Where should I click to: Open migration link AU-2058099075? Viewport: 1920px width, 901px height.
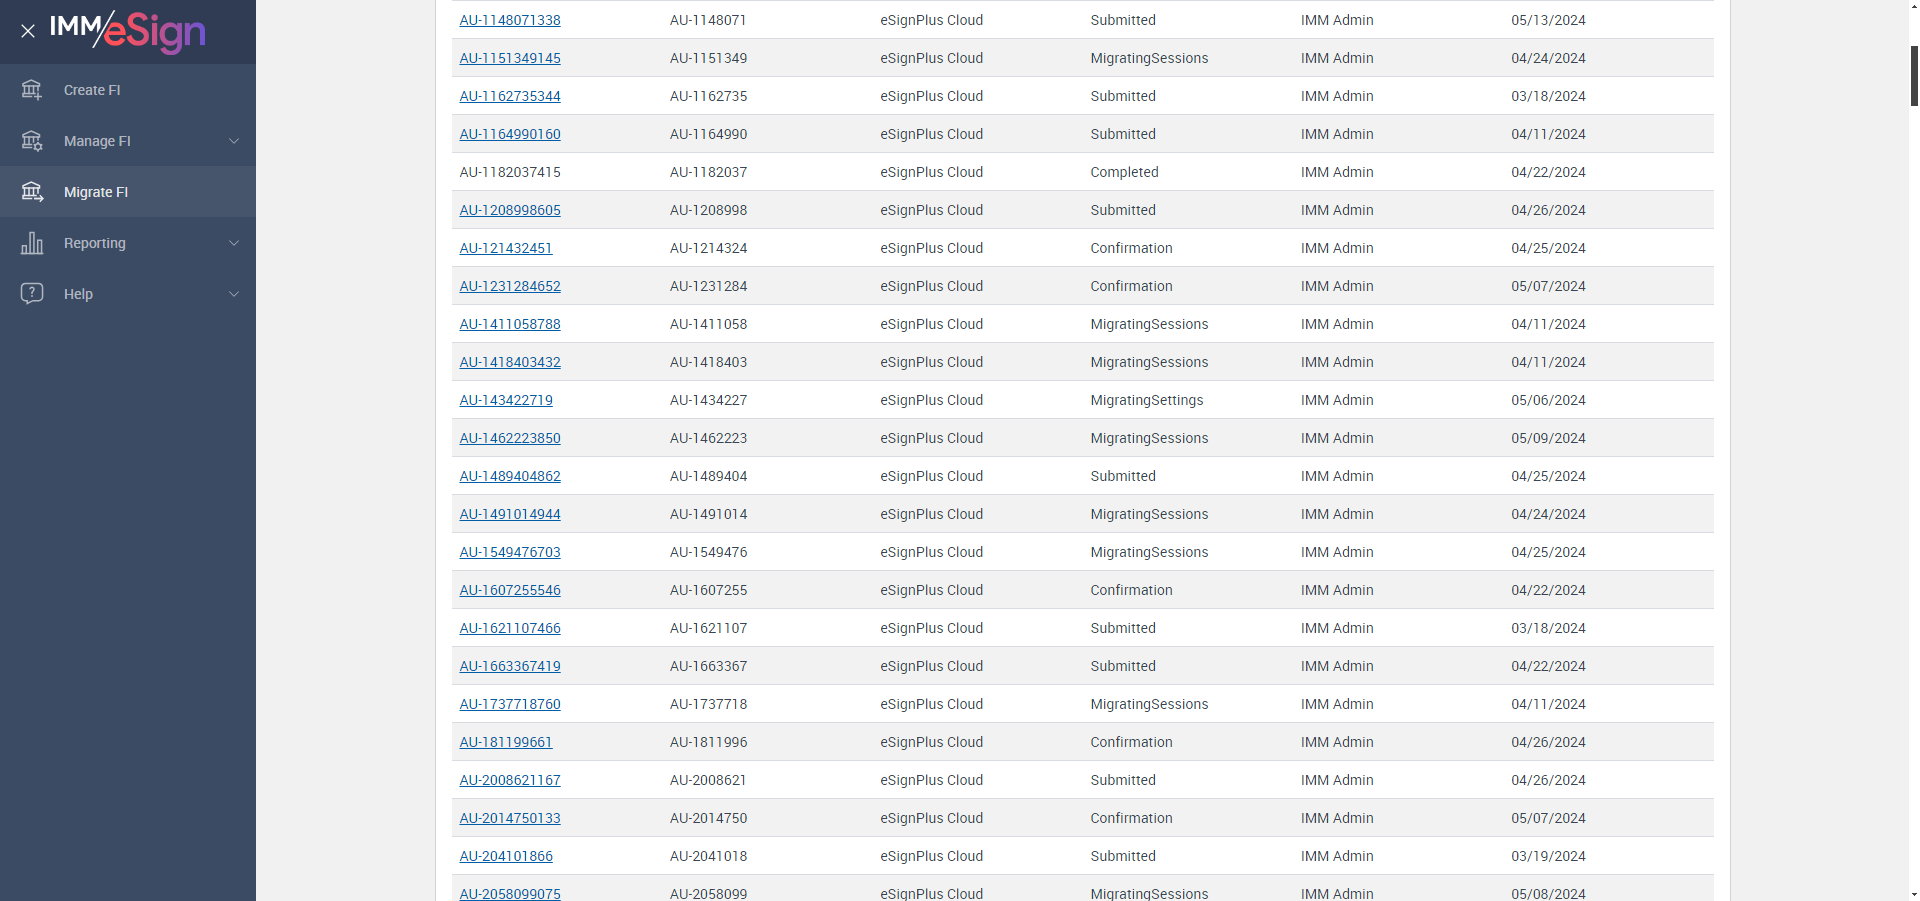point(510,893)
